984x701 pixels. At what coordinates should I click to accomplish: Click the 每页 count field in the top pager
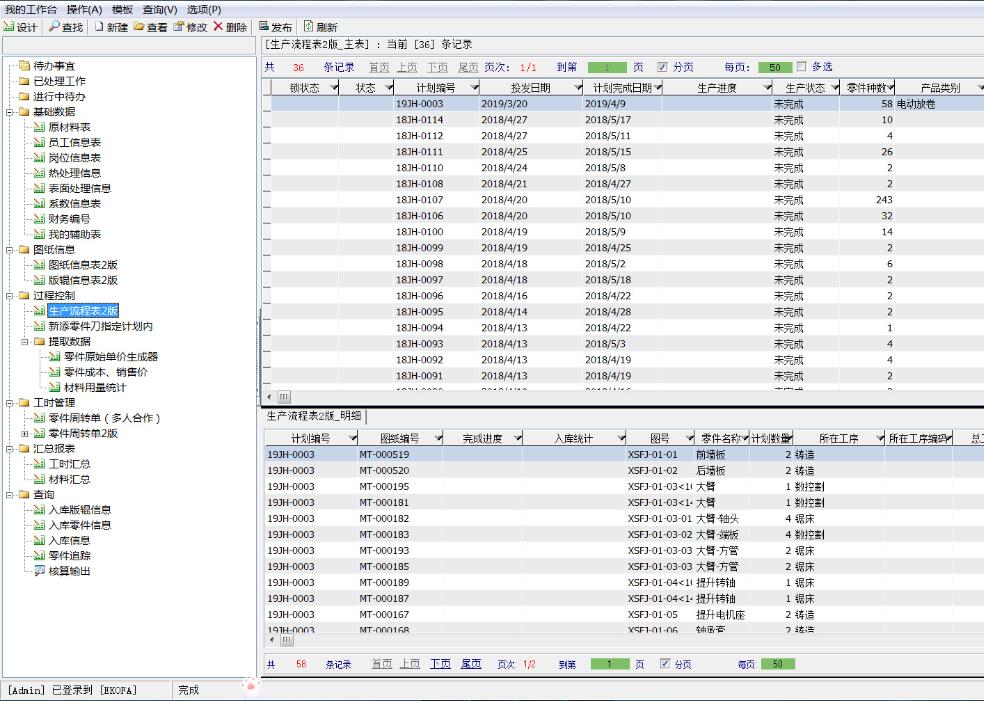pyautogui.click(x=774, y=67)
